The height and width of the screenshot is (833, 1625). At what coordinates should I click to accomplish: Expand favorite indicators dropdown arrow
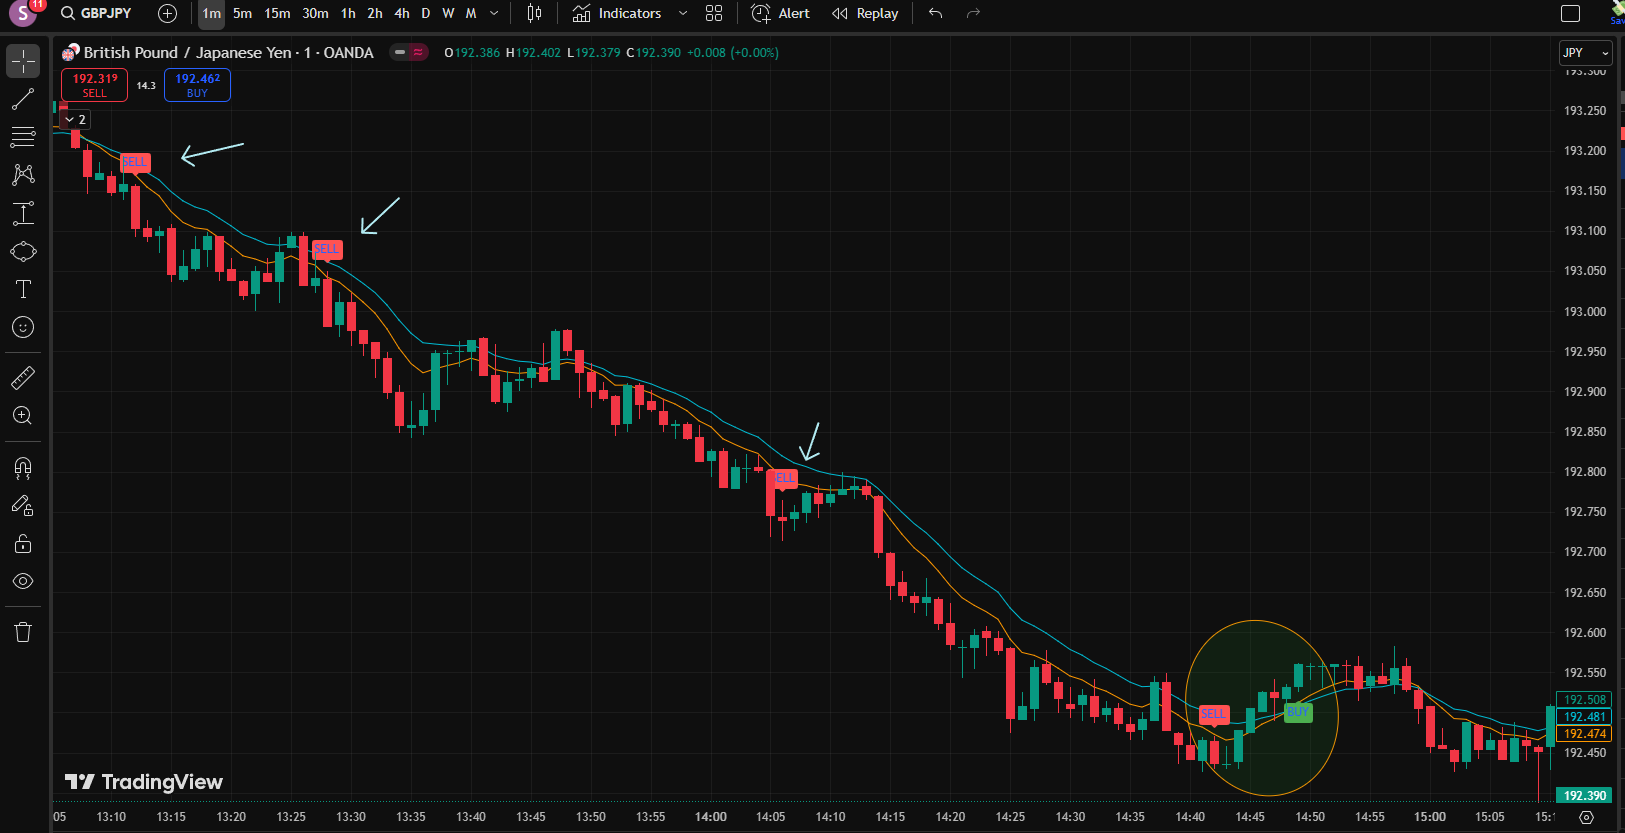click(x=683, y=13)
